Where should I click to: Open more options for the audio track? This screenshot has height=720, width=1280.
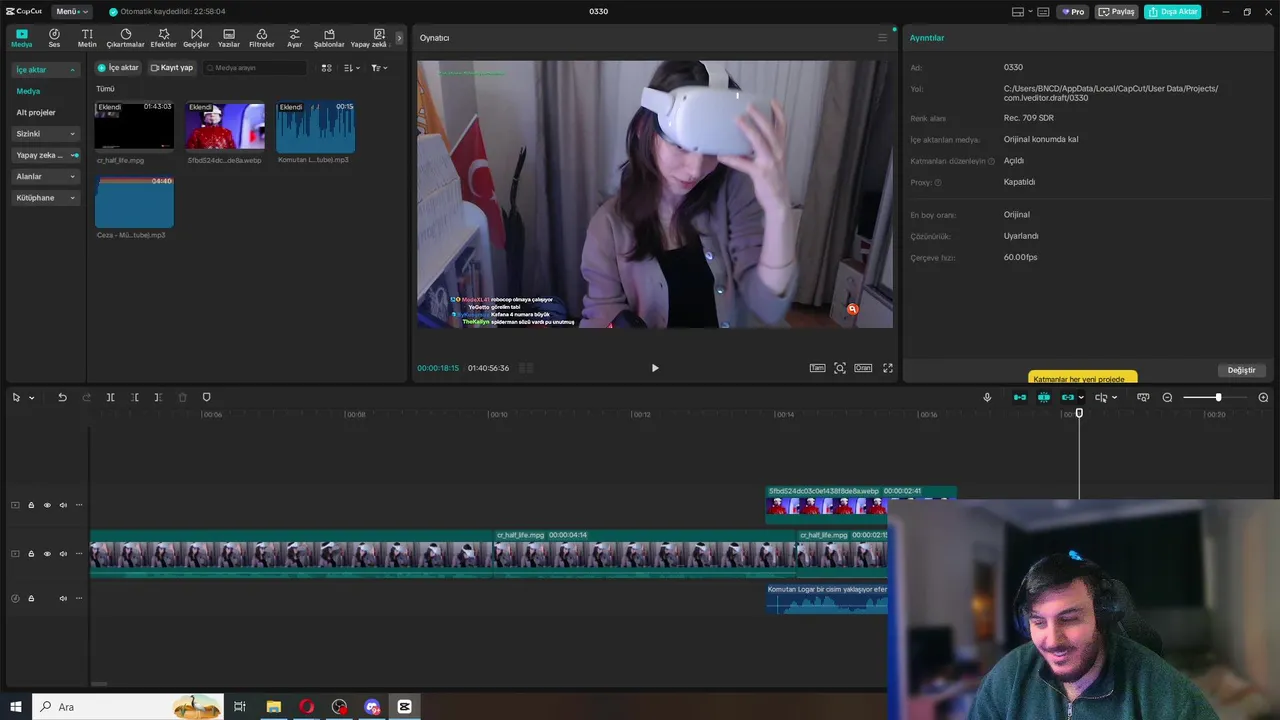pos(79,598)
